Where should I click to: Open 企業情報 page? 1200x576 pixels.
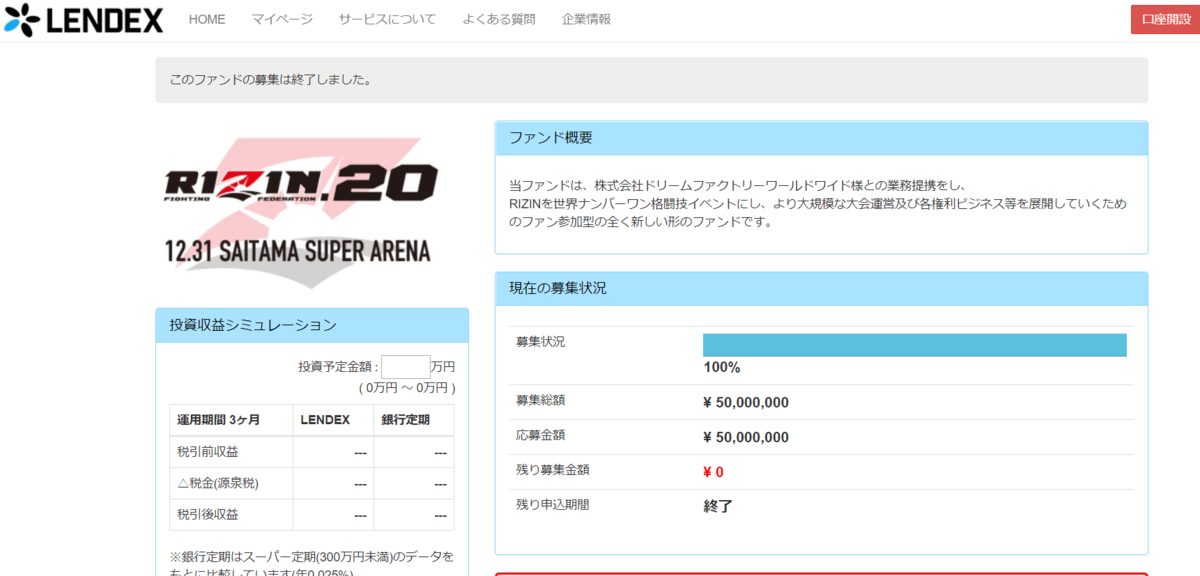(x=586, y=19)
